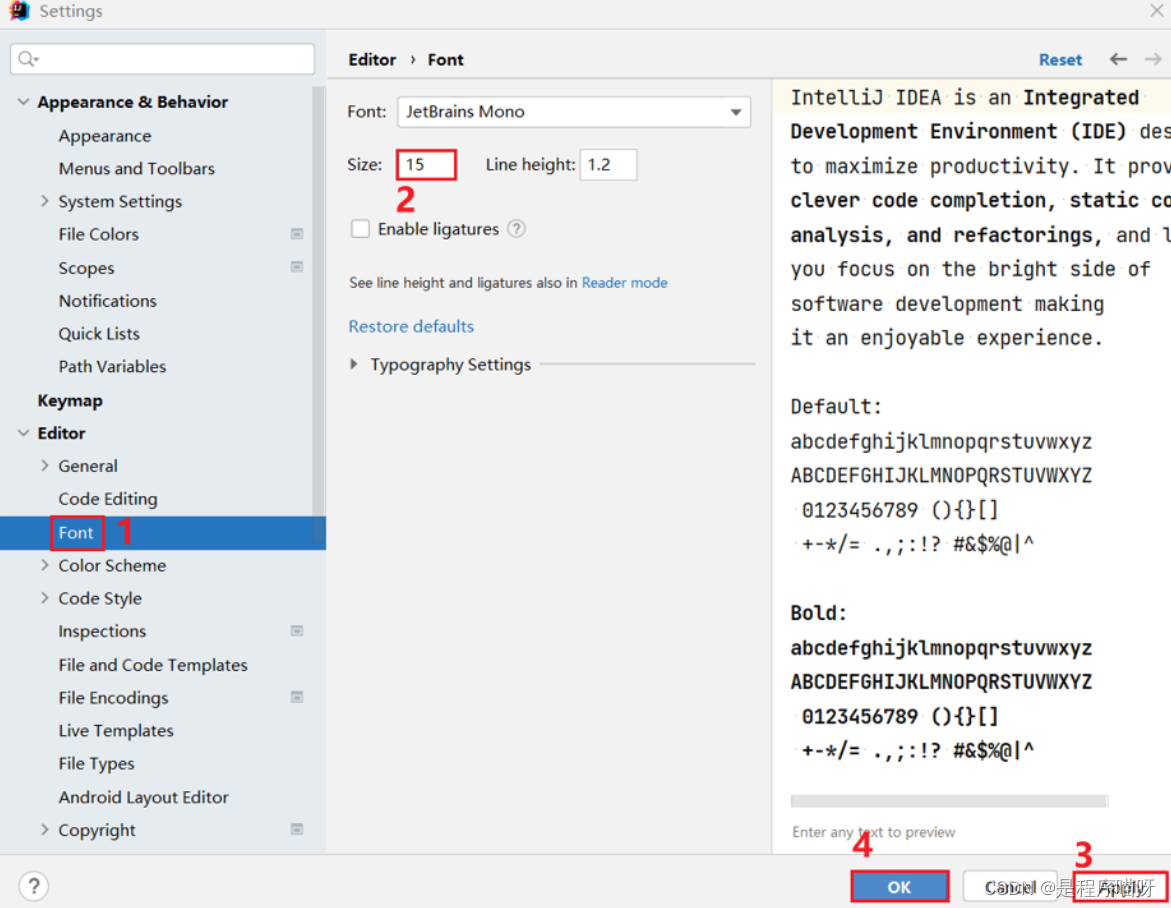Enable ligatures checkbox
The height and width of the screenshot is (908, 1171).
coord(360,228)
